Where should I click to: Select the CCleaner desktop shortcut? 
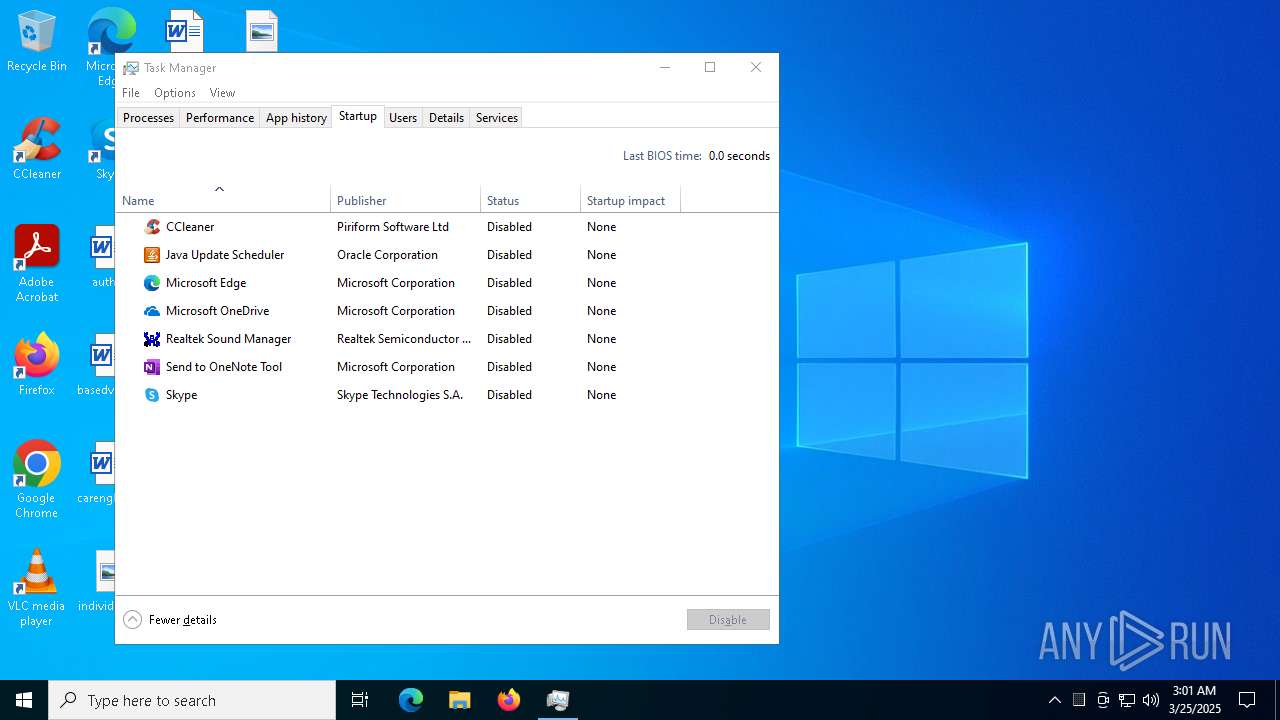(37, 150)
